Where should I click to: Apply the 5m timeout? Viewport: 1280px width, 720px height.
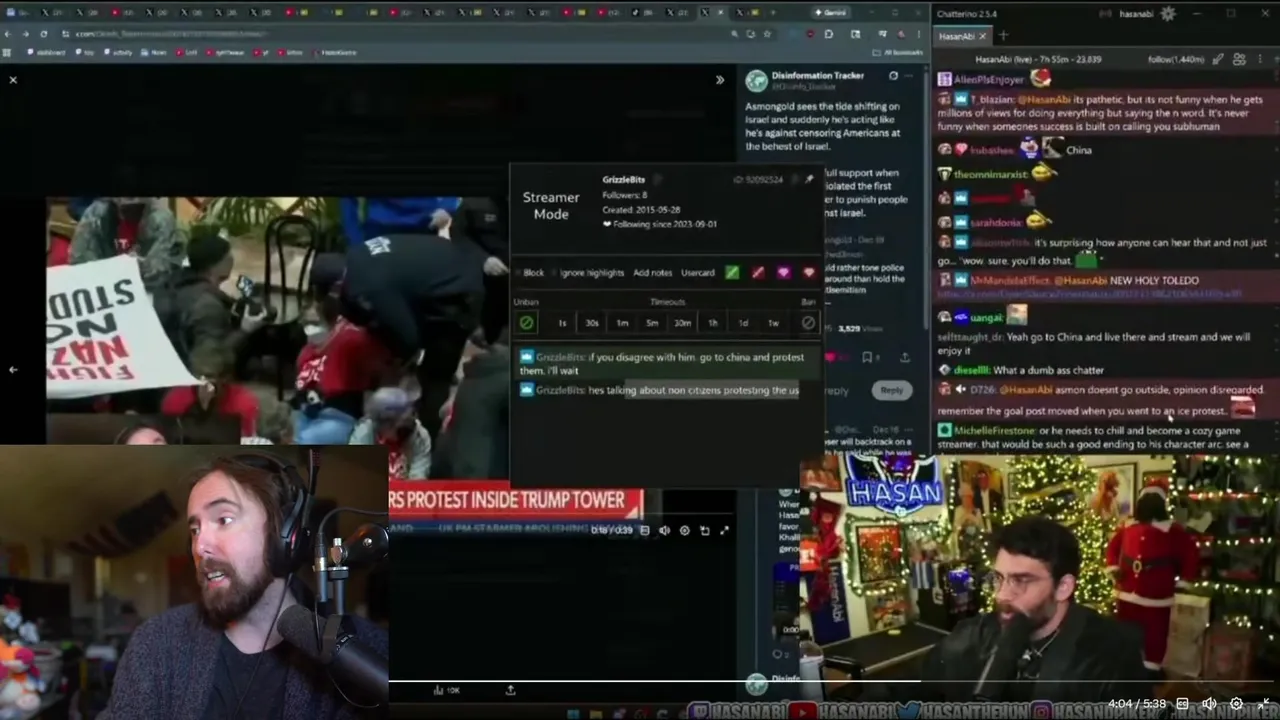652,322
